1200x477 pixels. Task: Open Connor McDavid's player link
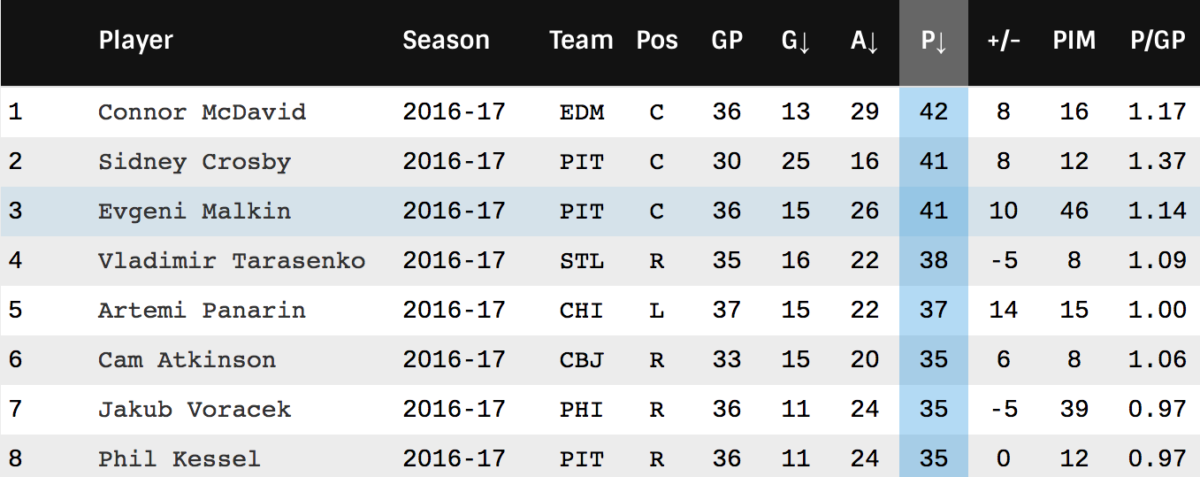(202, 112)
